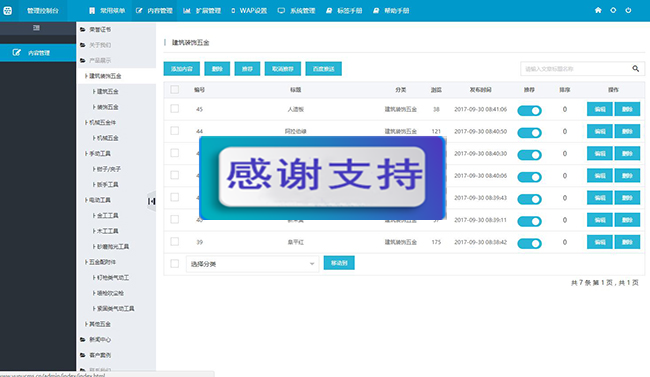Select the 木工工具 subcategory

pyautogui.click(x=106, y=231)
